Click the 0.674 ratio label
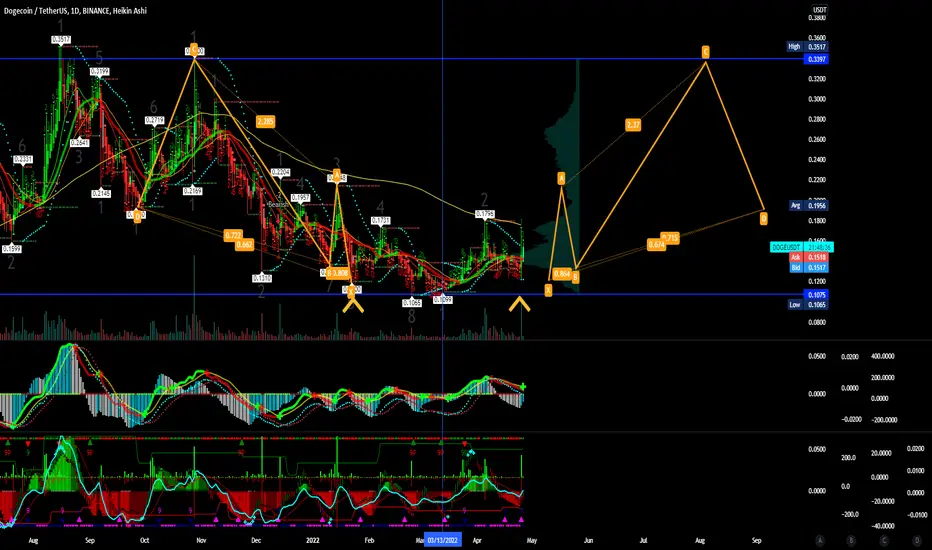The height and width of the screenshot is (550, 932). [656, 245]
